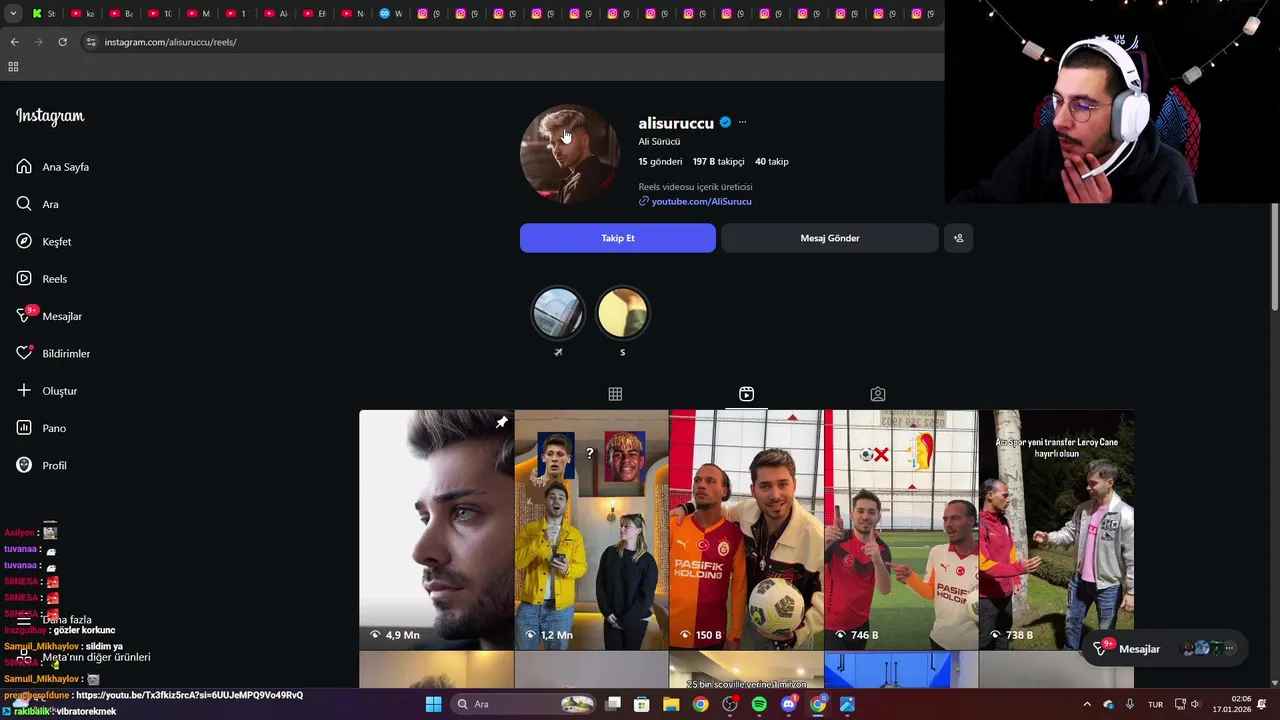
Task: Click the suggested-users person-plus button
Action: (958, 238)
